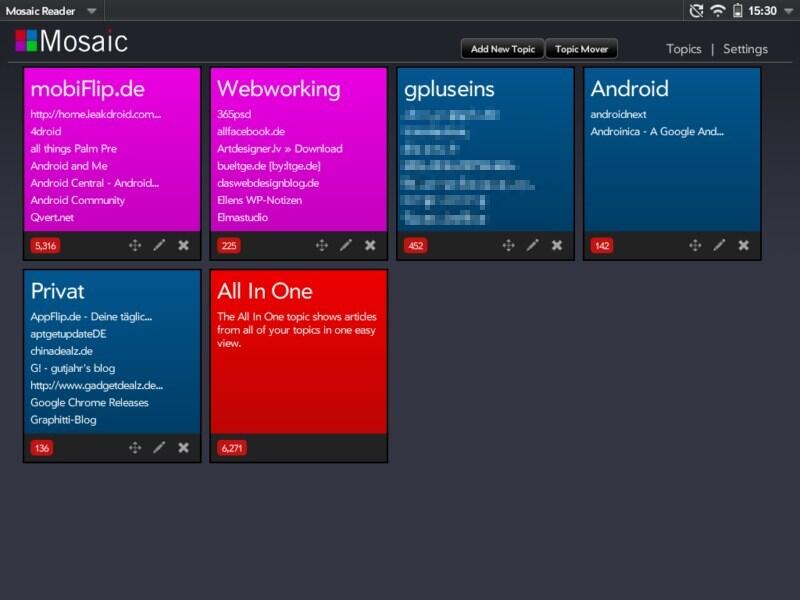Screen dimensions: 800x600
Task: Expand the system menu arrow beside the clock
Action: pos(789,11)
